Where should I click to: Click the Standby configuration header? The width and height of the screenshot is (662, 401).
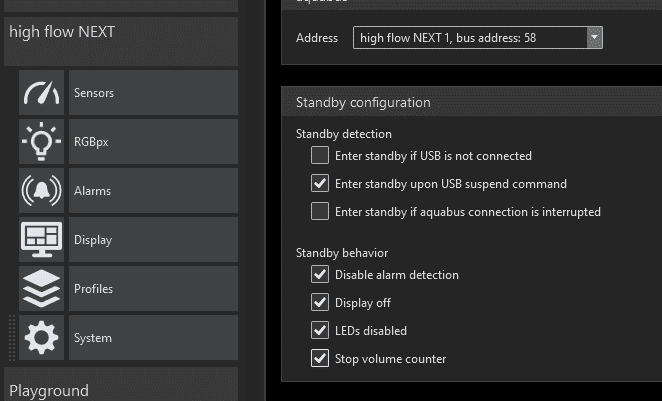coord(472,102)
